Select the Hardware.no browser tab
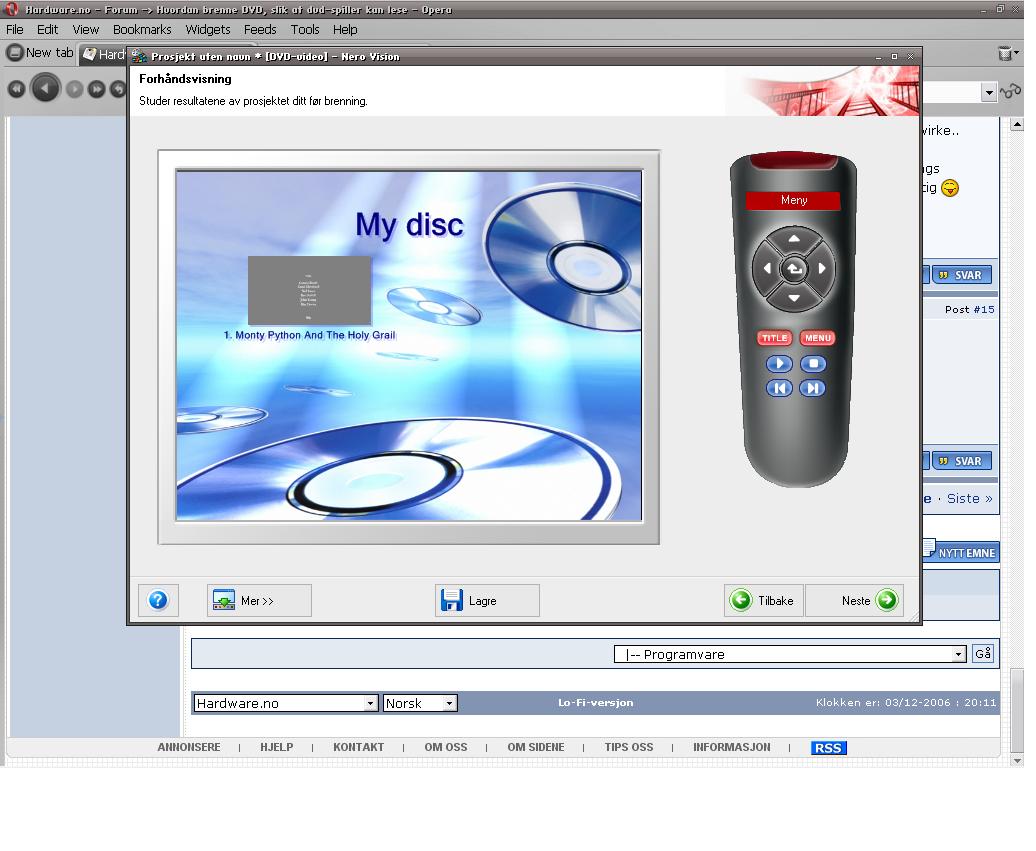 (x=104, y=55)
